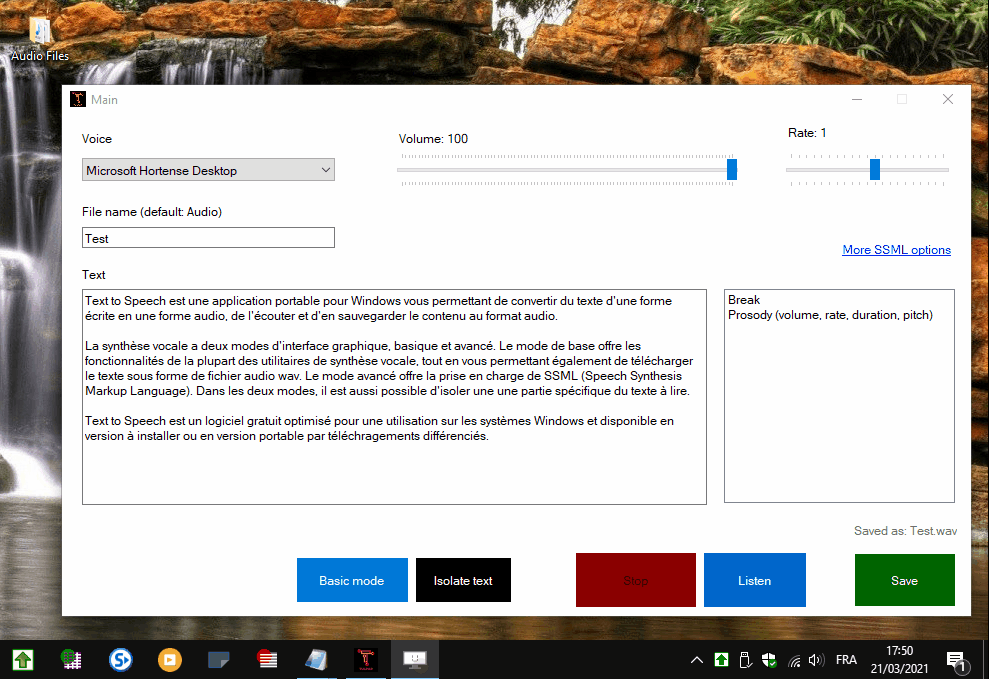
Task: Open the blue S circle taskbar app
Action: 120,660
